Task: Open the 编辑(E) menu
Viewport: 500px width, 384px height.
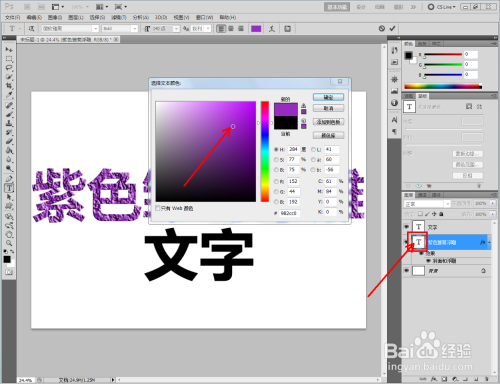Action: click(x=34, y=17)
